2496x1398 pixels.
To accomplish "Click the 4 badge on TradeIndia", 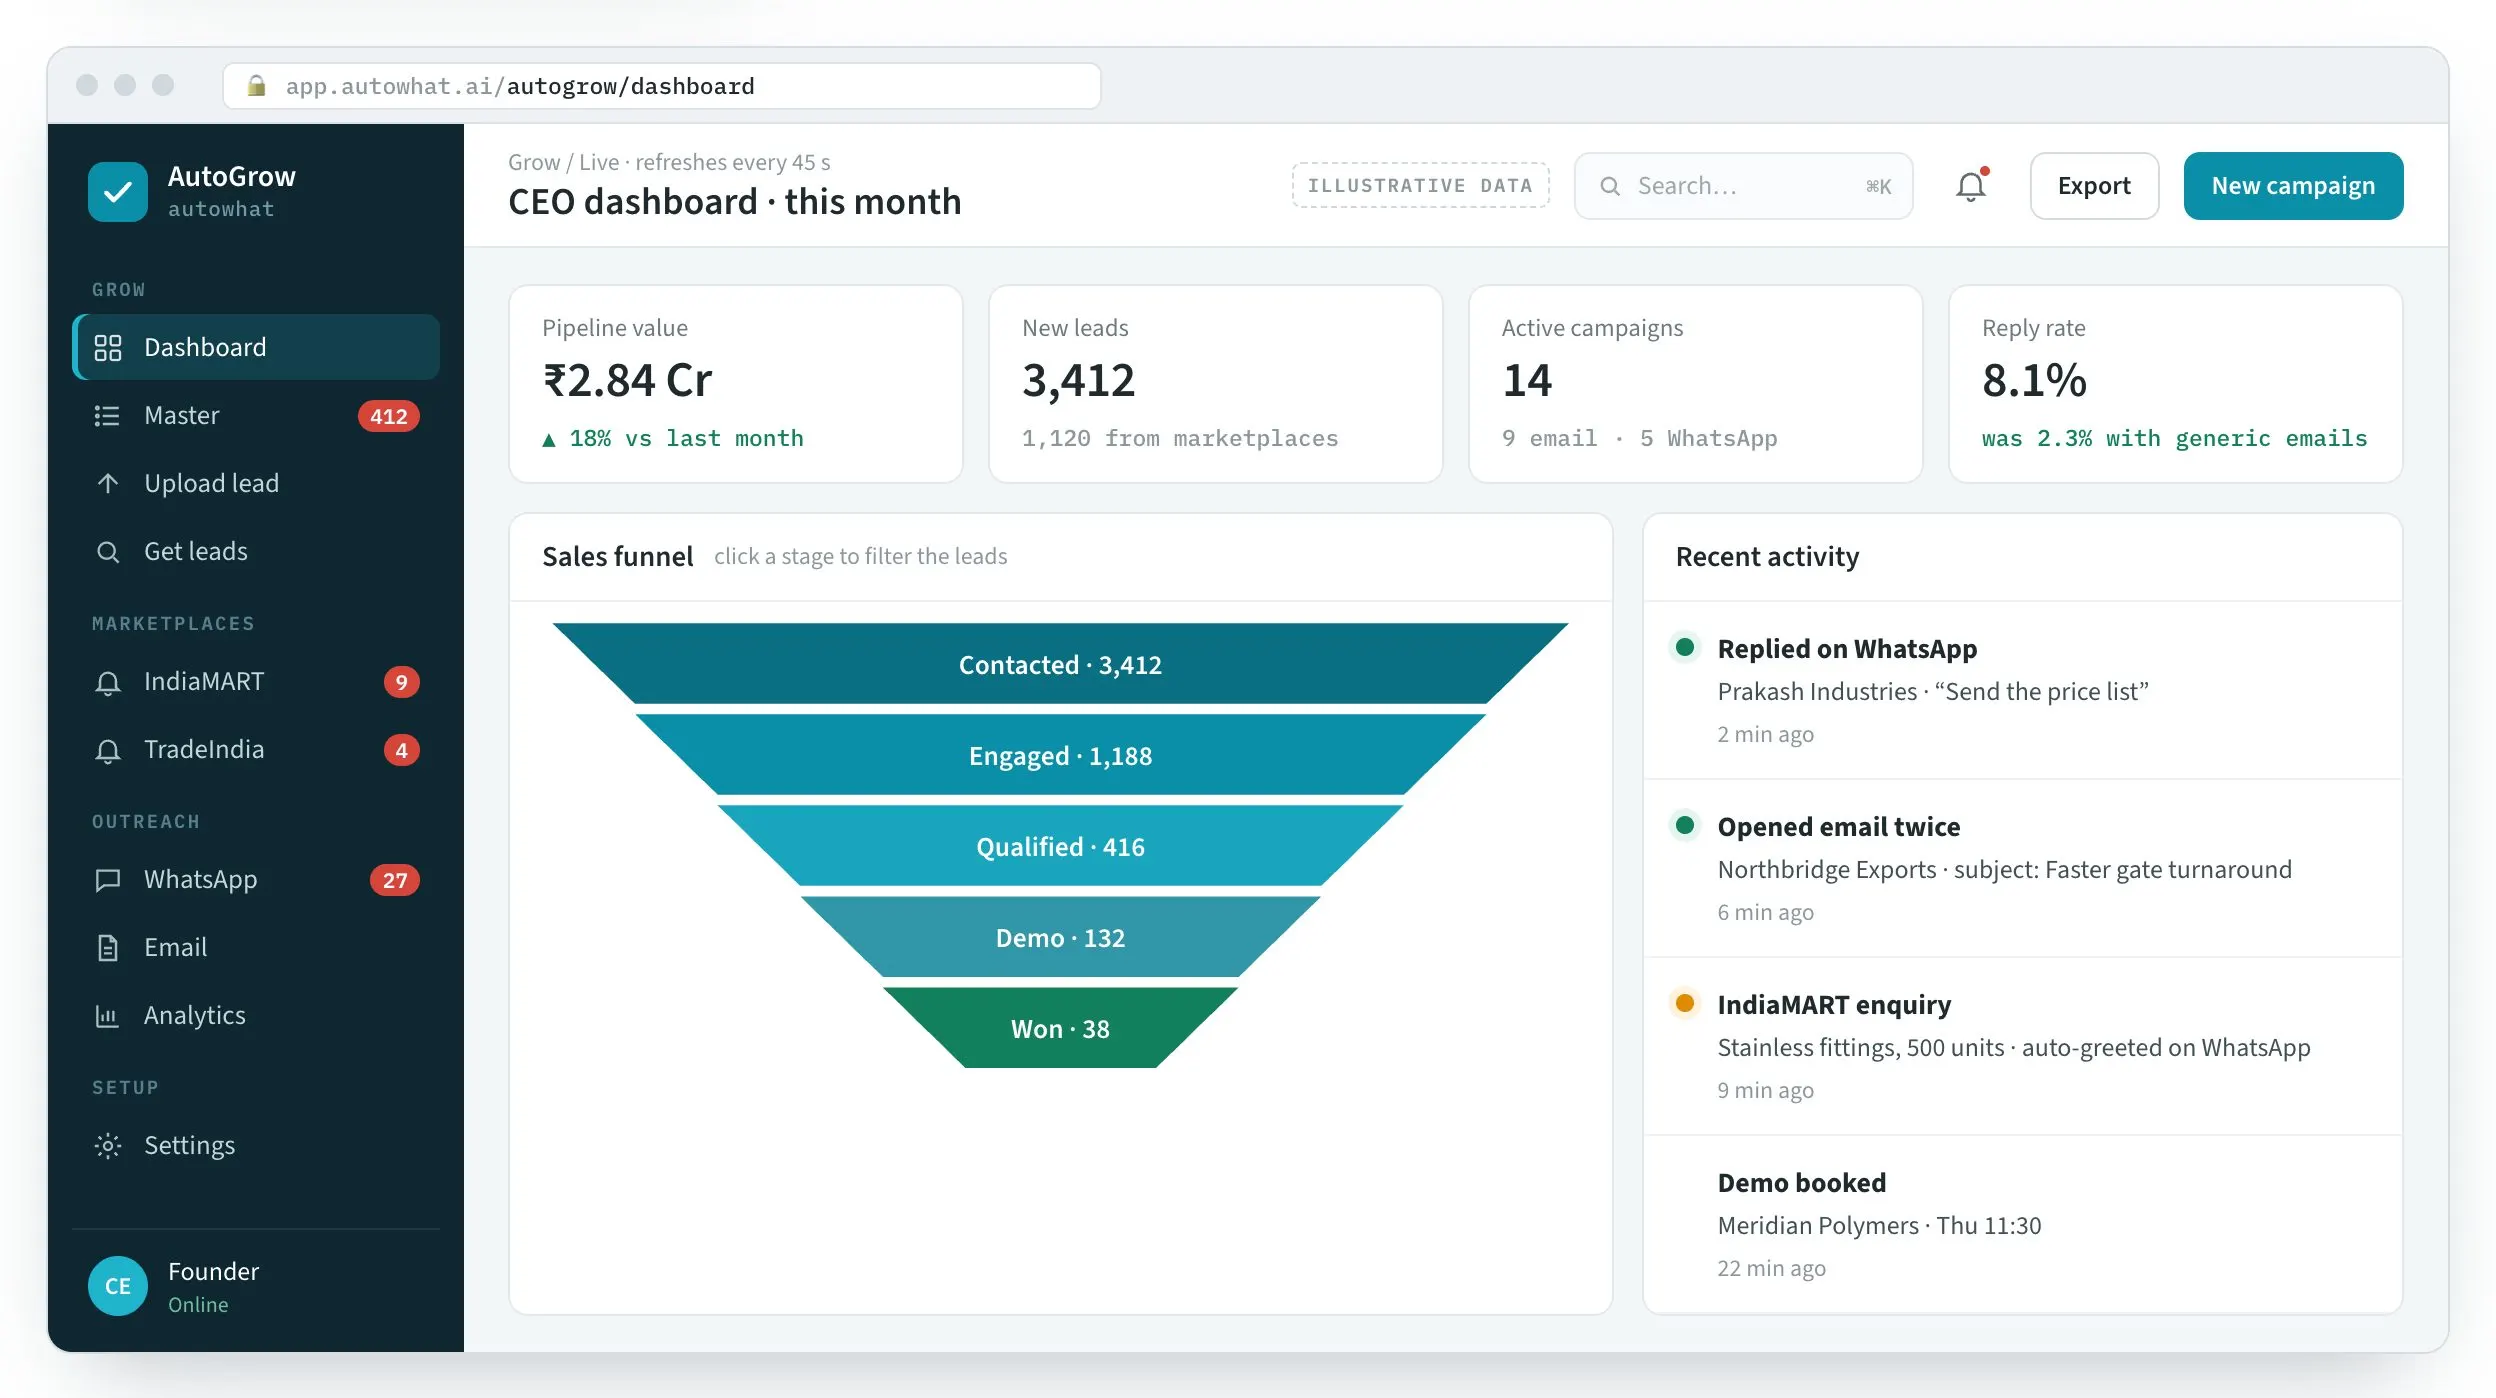I will point(402,750).
